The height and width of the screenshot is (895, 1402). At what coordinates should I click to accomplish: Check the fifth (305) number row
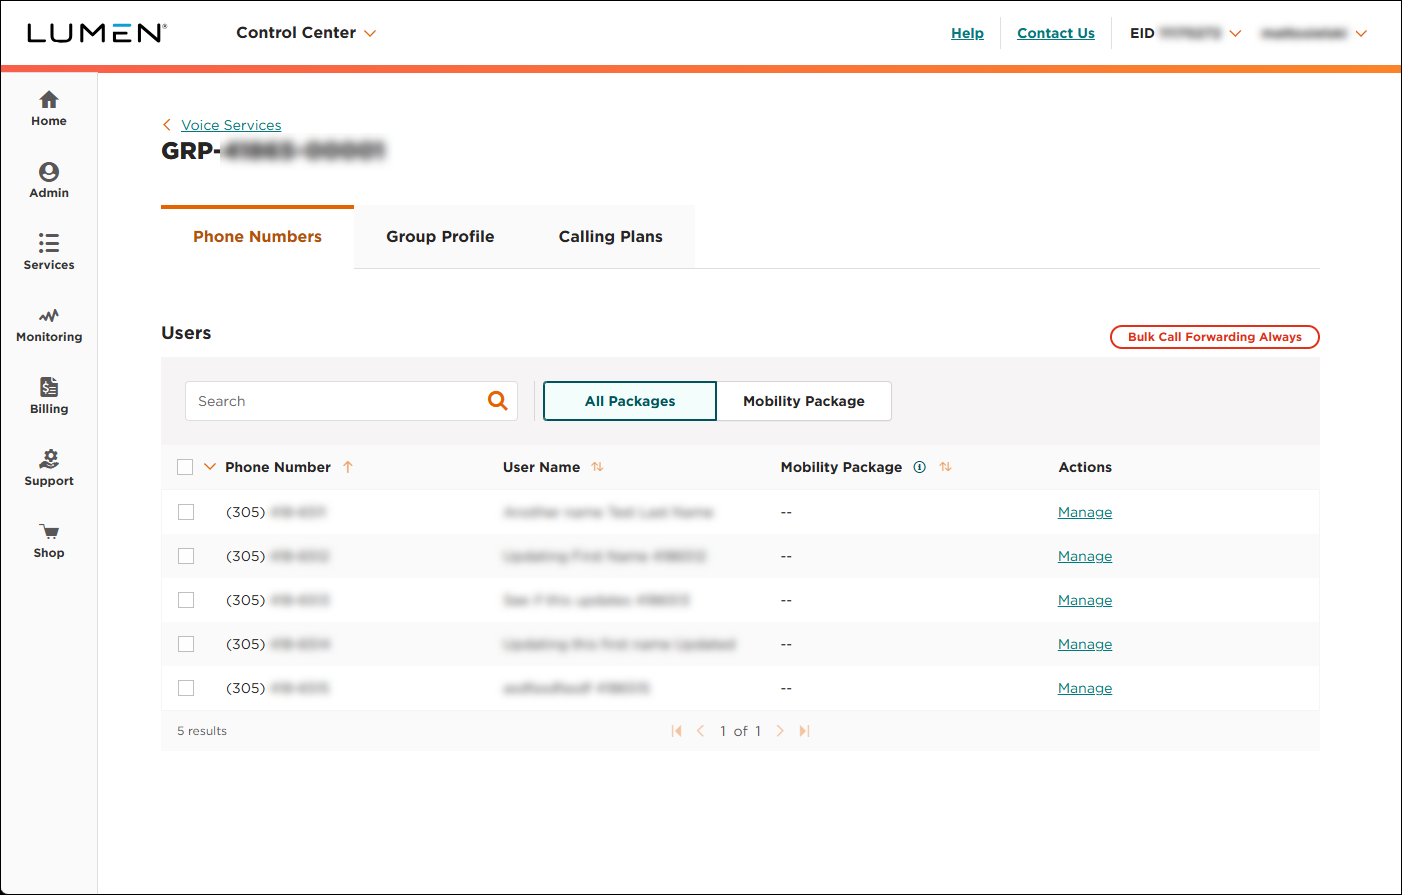(186, 688)
